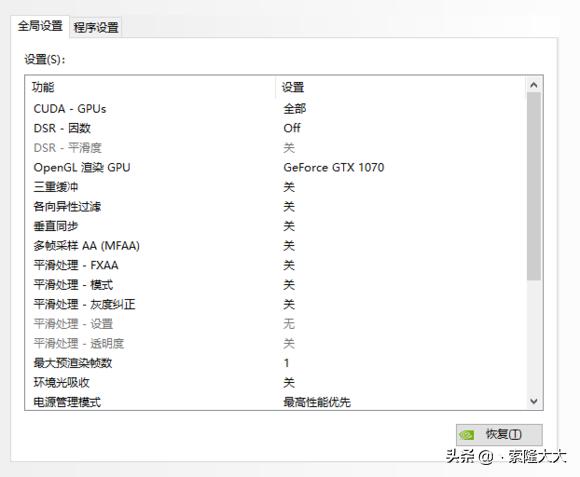Click the scroll up arrow of settings list
Screen dimensions: 580x477
[x=533, y=85]
